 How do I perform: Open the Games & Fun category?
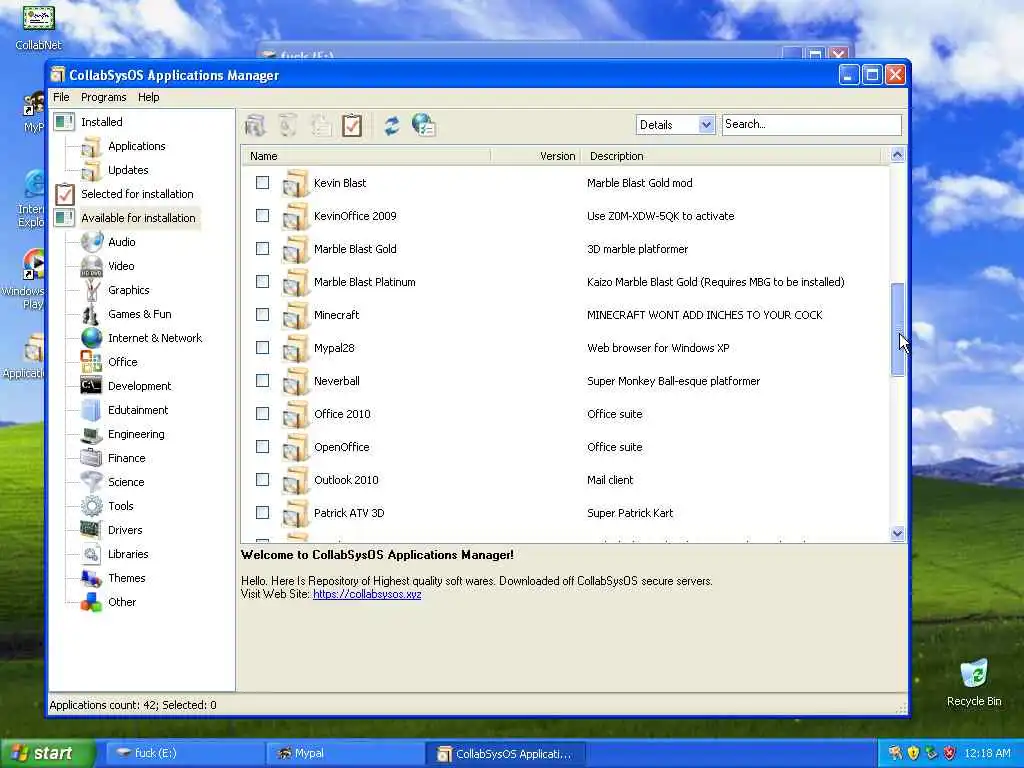tap(140, 314)
